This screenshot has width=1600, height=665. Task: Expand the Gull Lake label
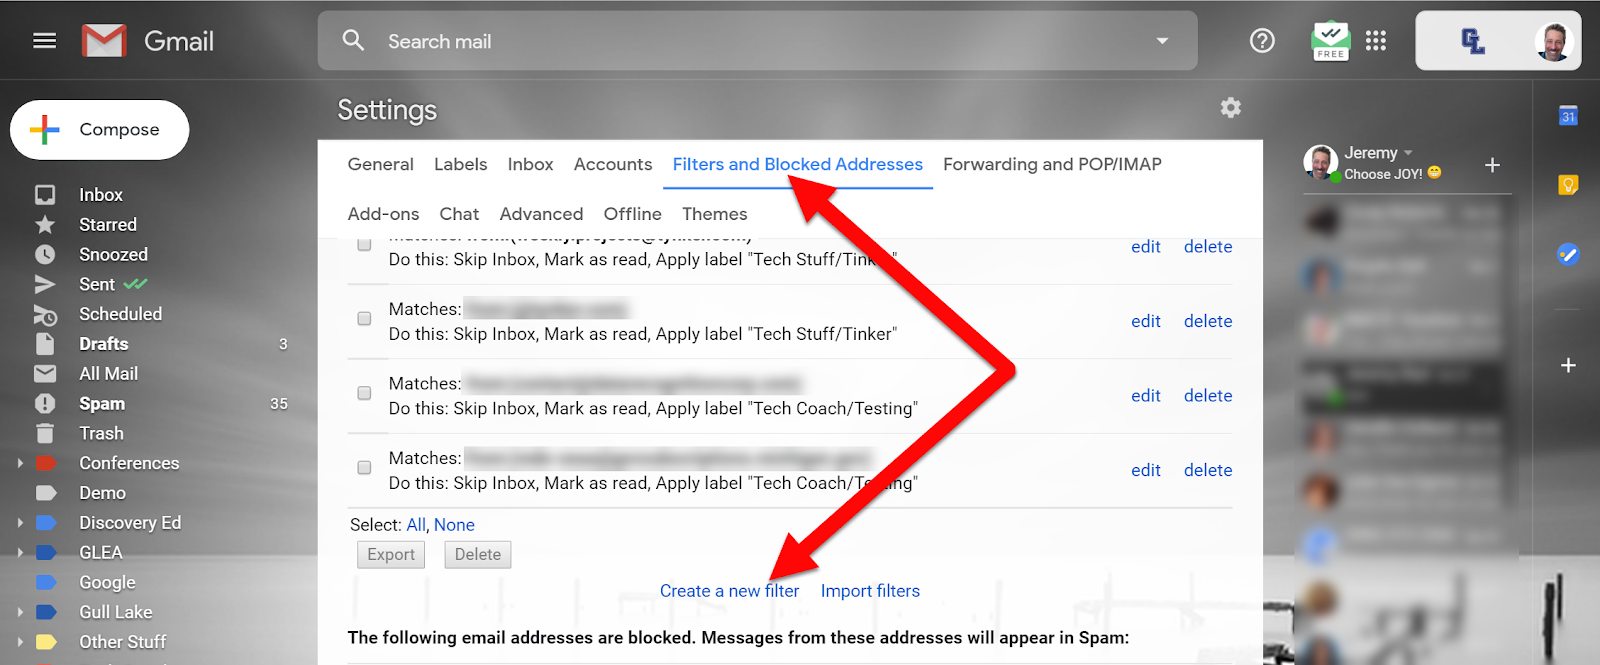(20, 612)
